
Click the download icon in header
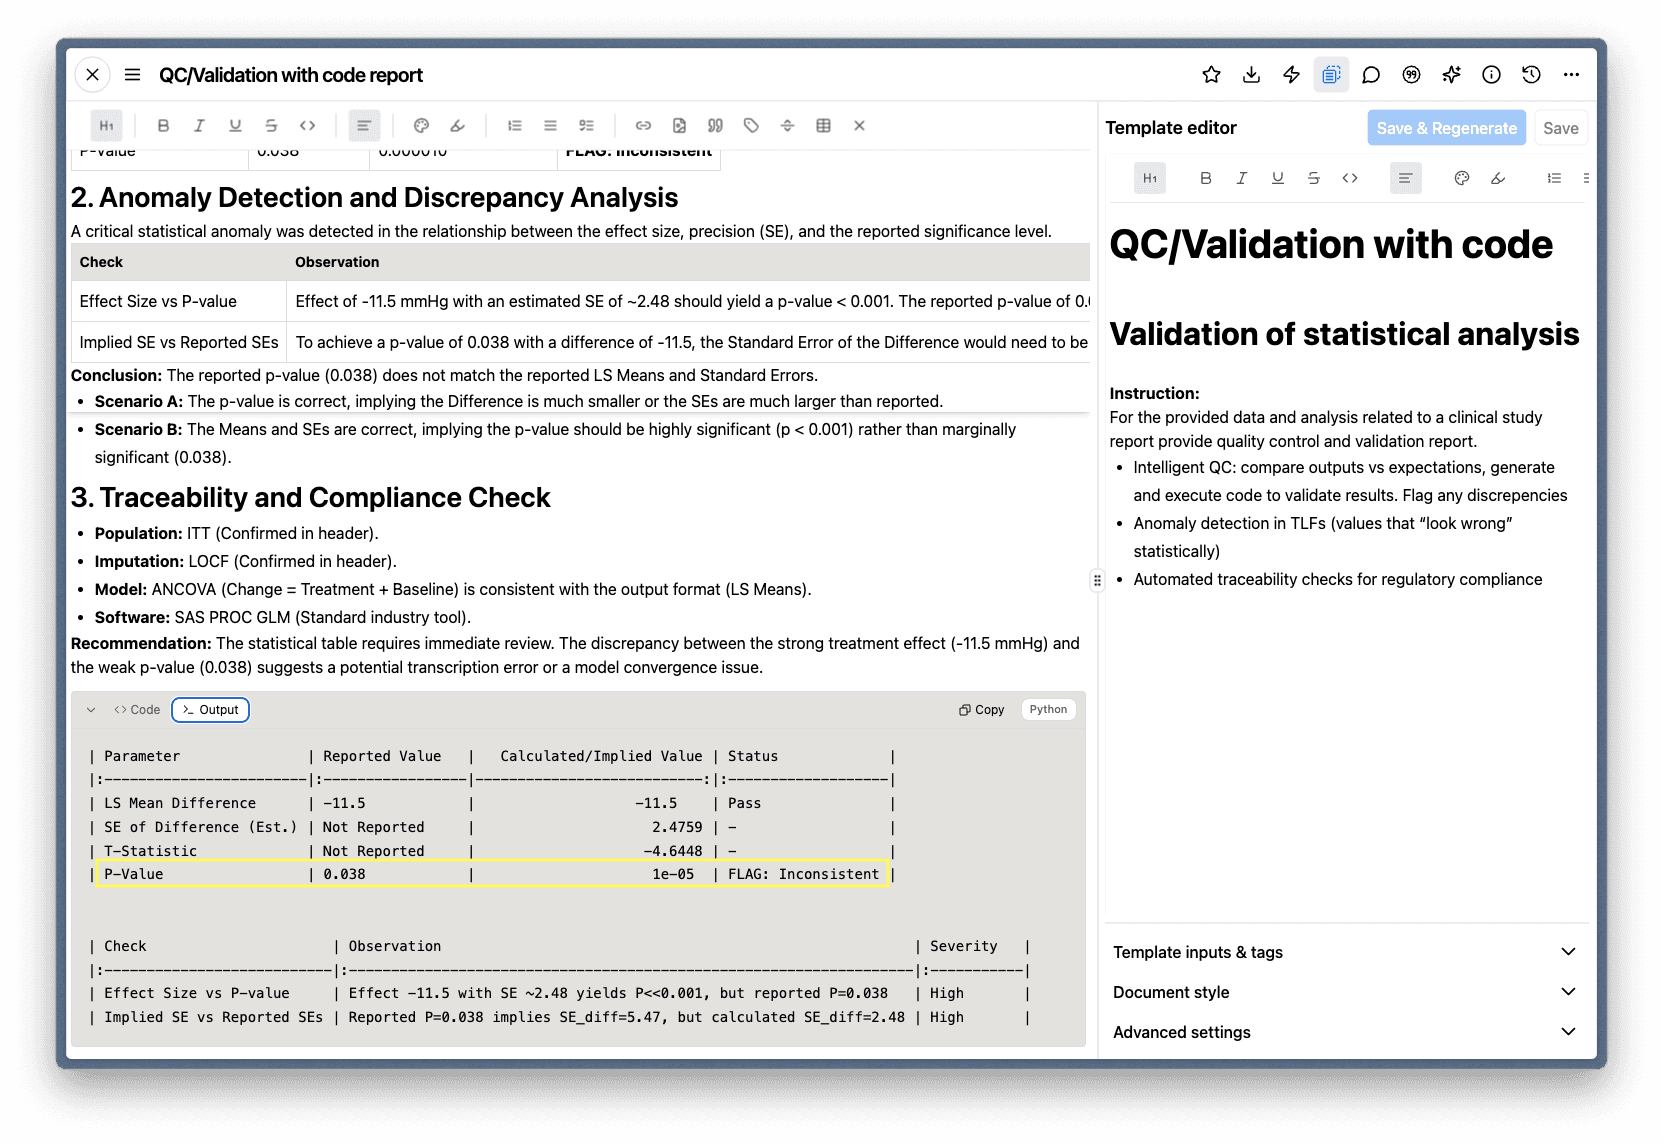point(1251,75)
